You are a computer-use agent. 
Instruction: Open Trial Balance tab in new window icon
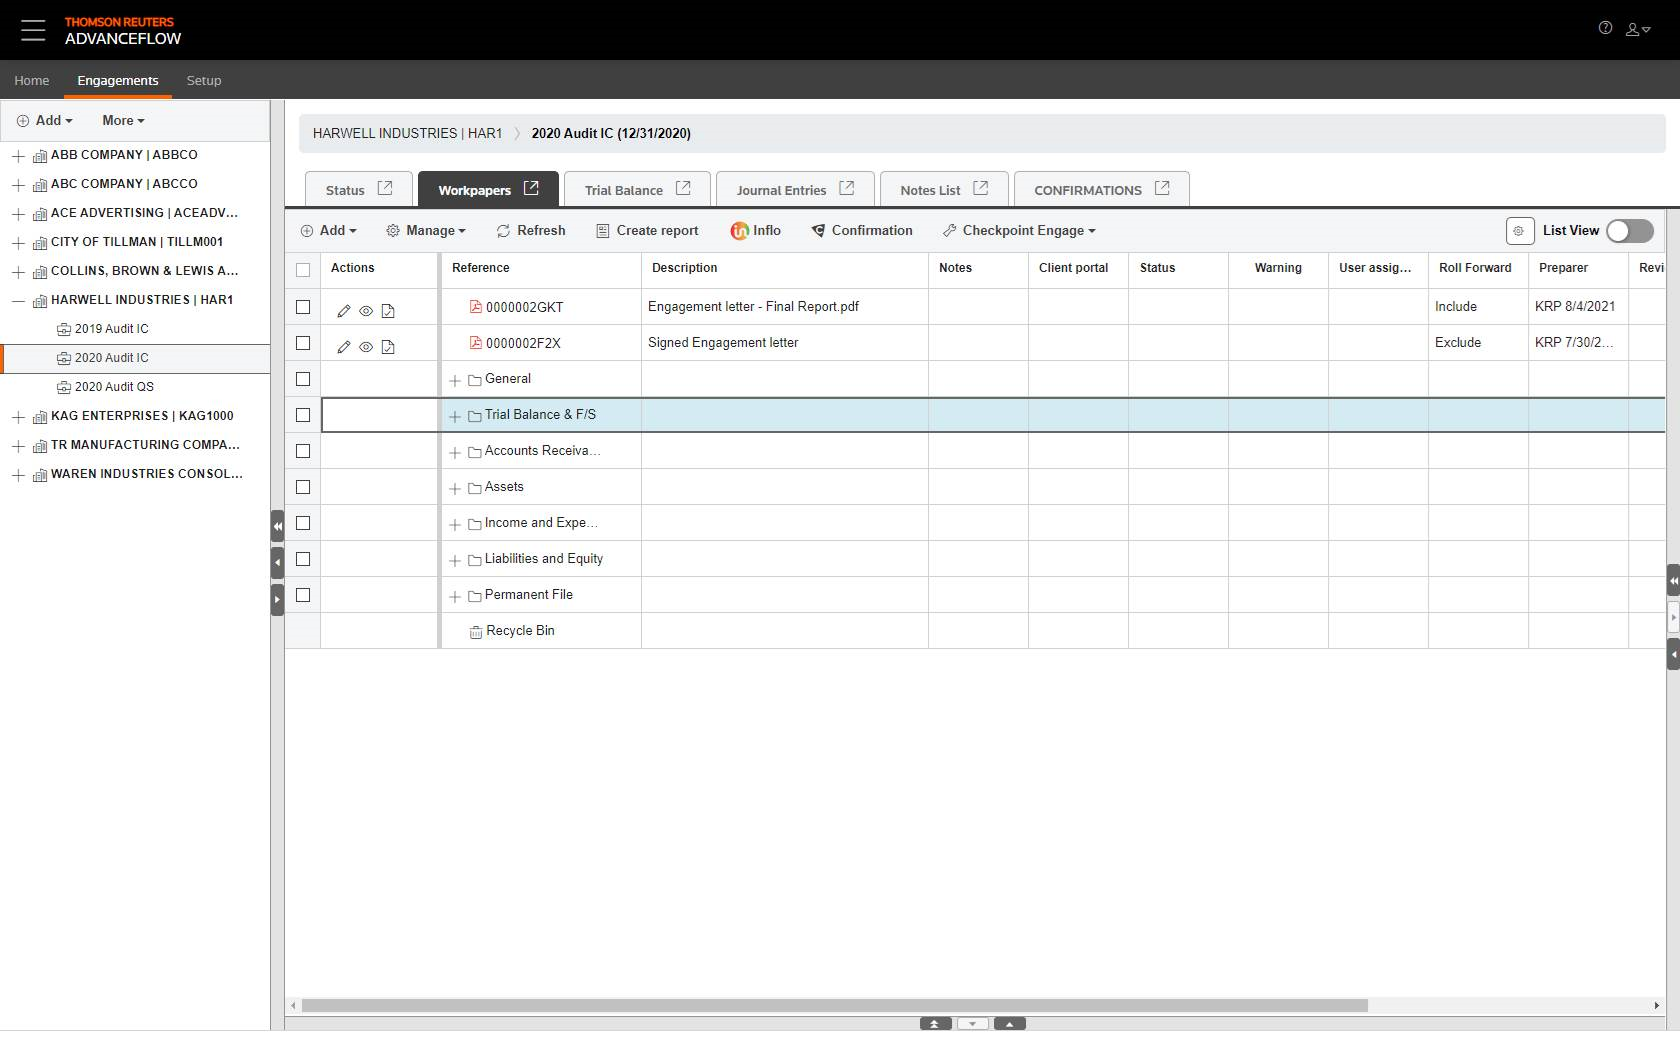pos(683,188)
